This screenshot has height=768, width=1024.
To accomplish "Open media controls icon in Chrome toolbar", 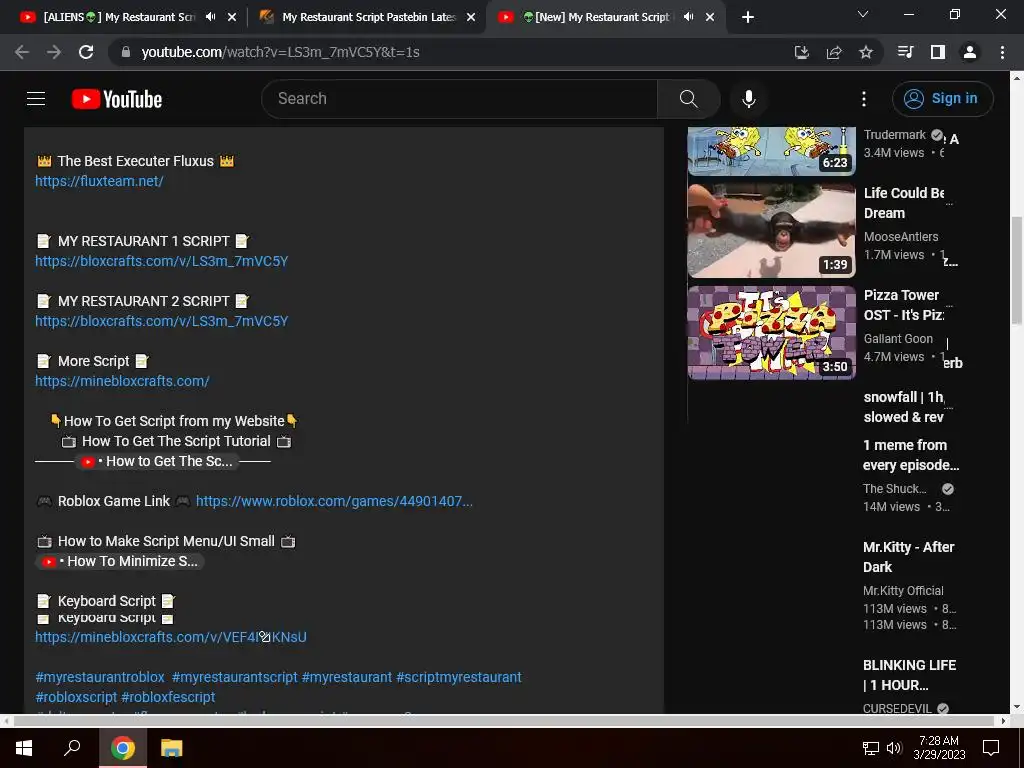I will pos(906,52).
